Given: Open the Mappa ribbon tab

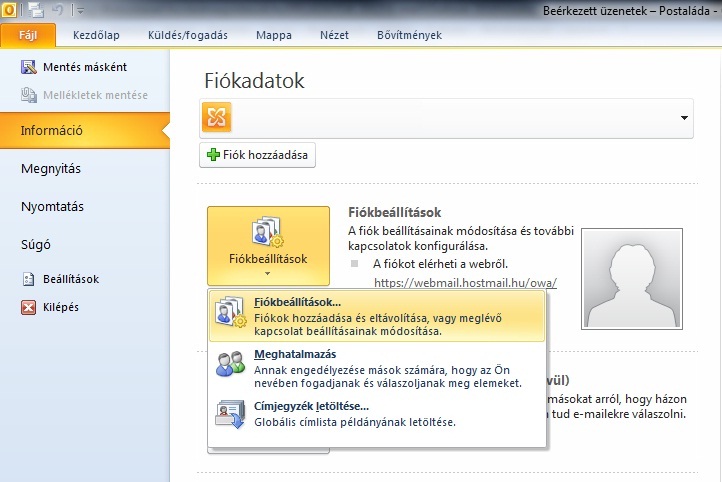Looking at the screenshot, I should (x=274, y=35).
